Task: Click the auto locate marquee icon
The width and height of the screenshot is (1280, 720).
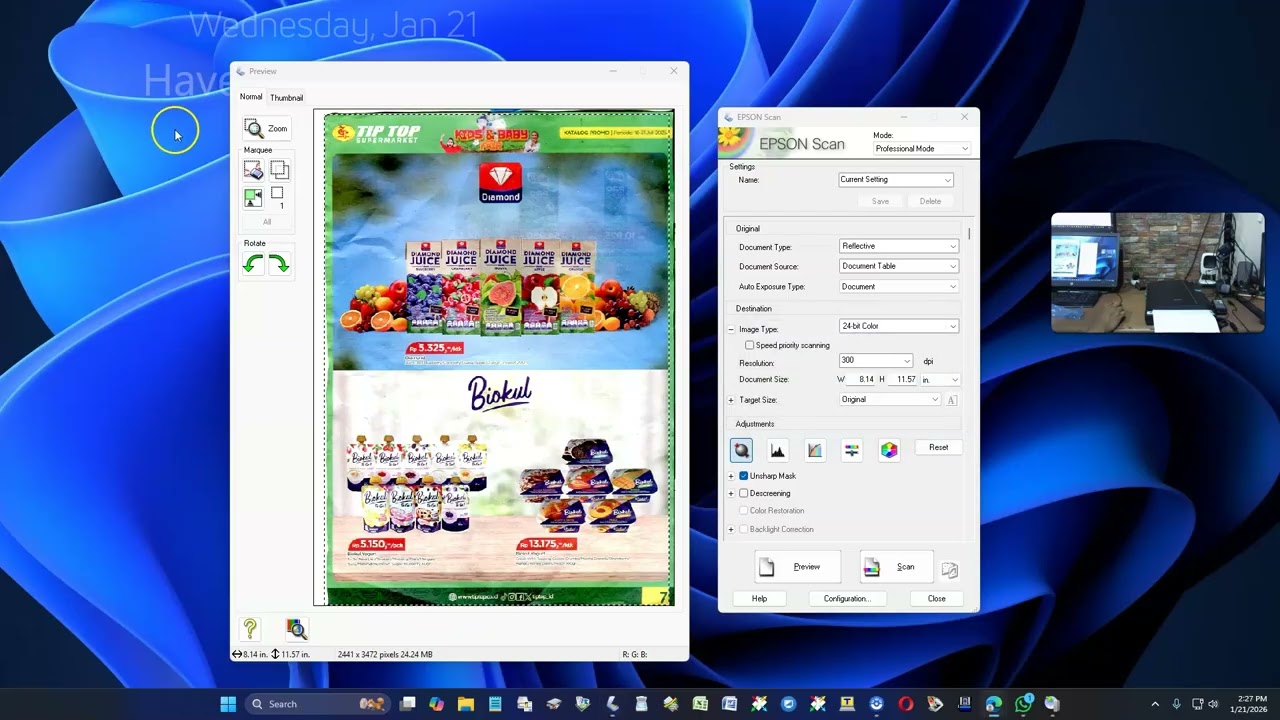Action: coord(253,197)
